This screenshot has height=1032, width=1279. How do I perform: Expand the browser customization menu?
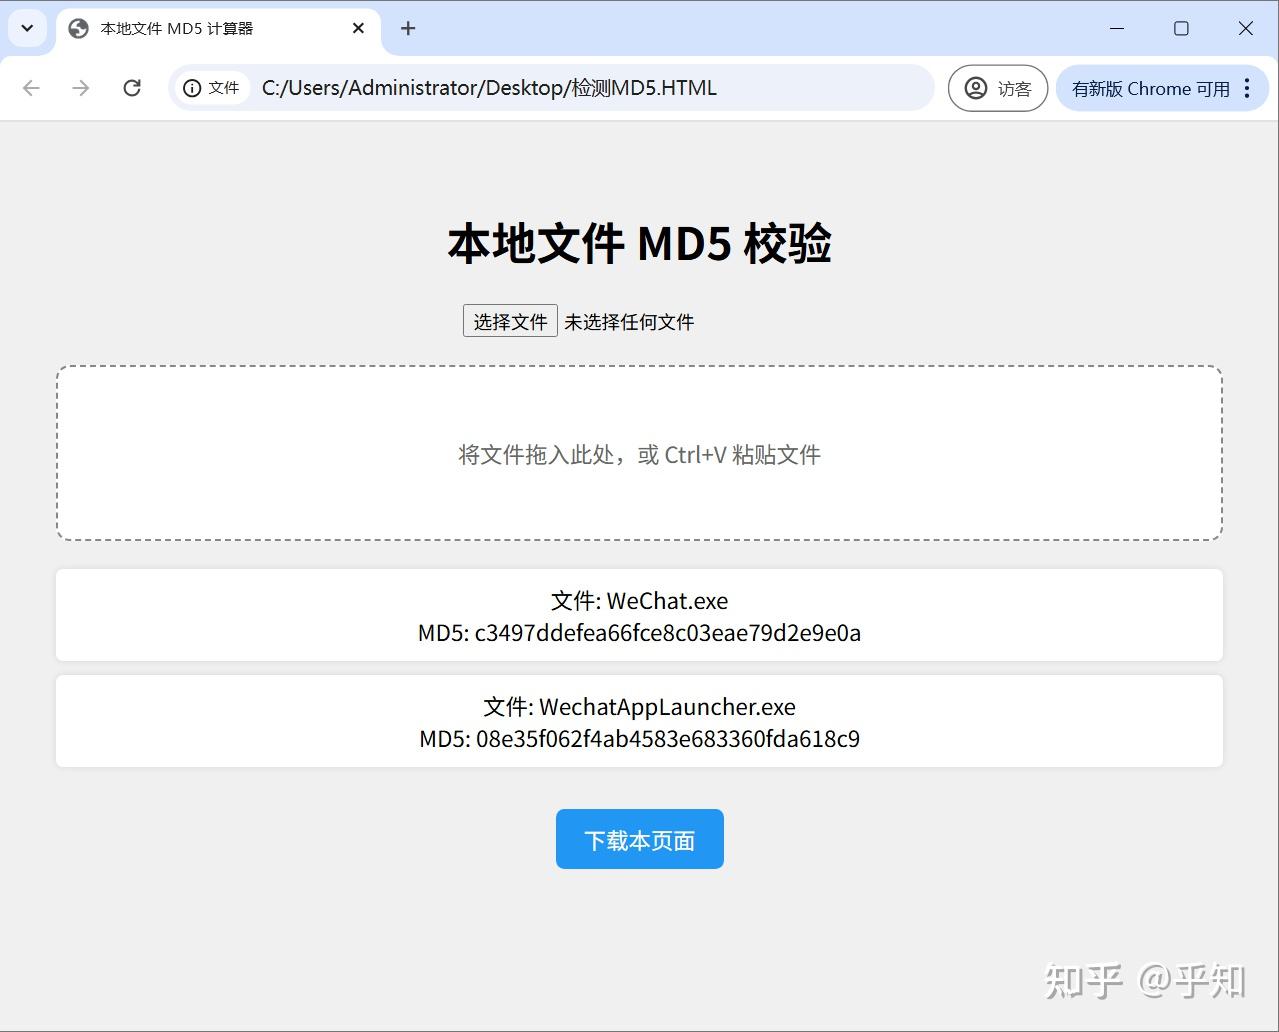1247,88
